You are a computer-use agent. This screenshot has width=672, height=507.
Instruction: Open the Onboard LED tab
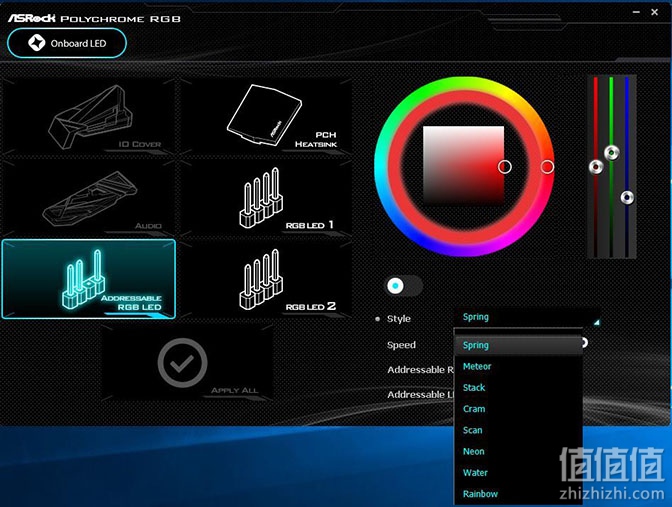[67, 43]
